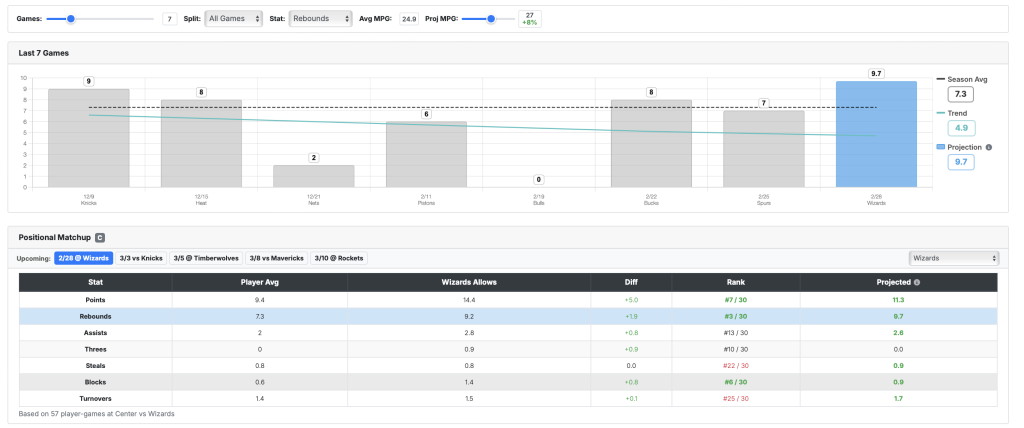Click the blue Wizards projection bar

[x=876, y=134]
